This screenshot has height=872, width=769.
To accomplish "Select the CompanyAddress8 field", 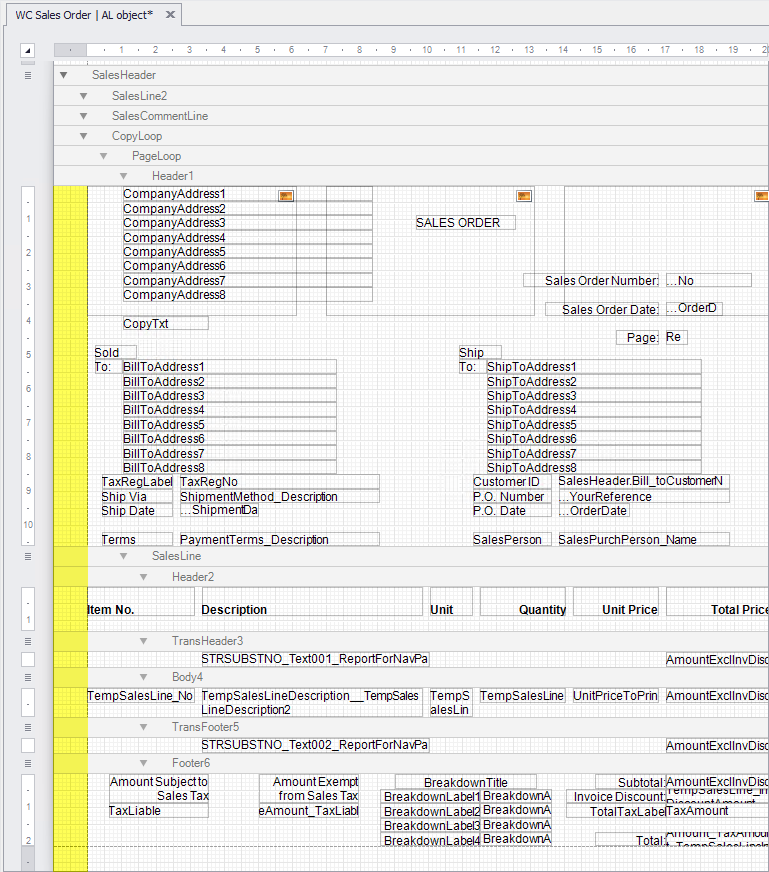I will tap(247, 295).
